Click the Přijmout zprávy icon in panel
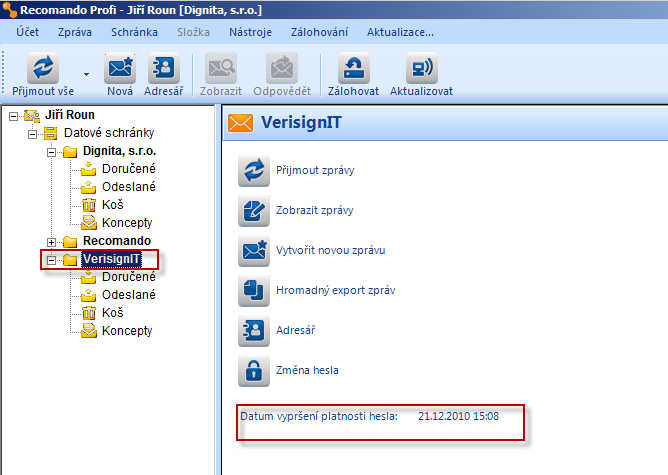Screen dimensions: 668x475 (254, 170)
